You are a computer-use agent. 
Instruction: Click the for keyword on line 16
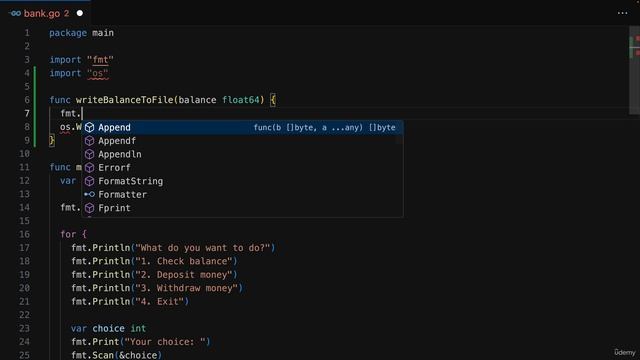tap(68, 234)
